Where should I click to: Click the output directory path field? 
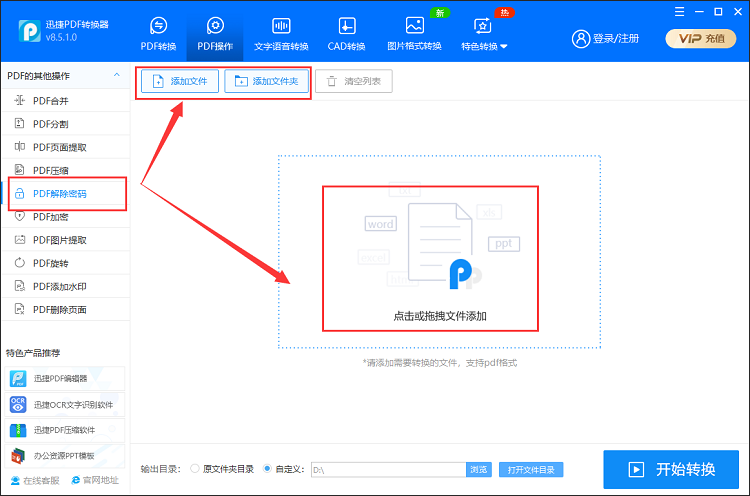[x=388, y=470]
